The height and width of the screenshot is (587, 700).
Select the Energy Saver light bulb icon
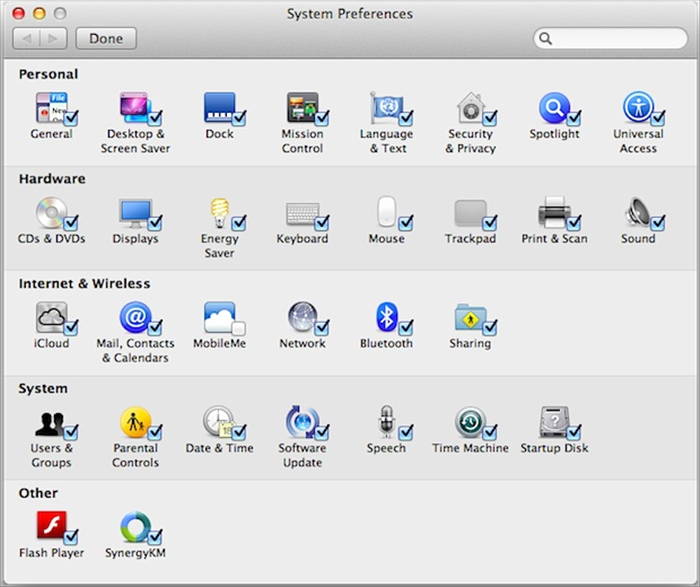coord(219,212)
